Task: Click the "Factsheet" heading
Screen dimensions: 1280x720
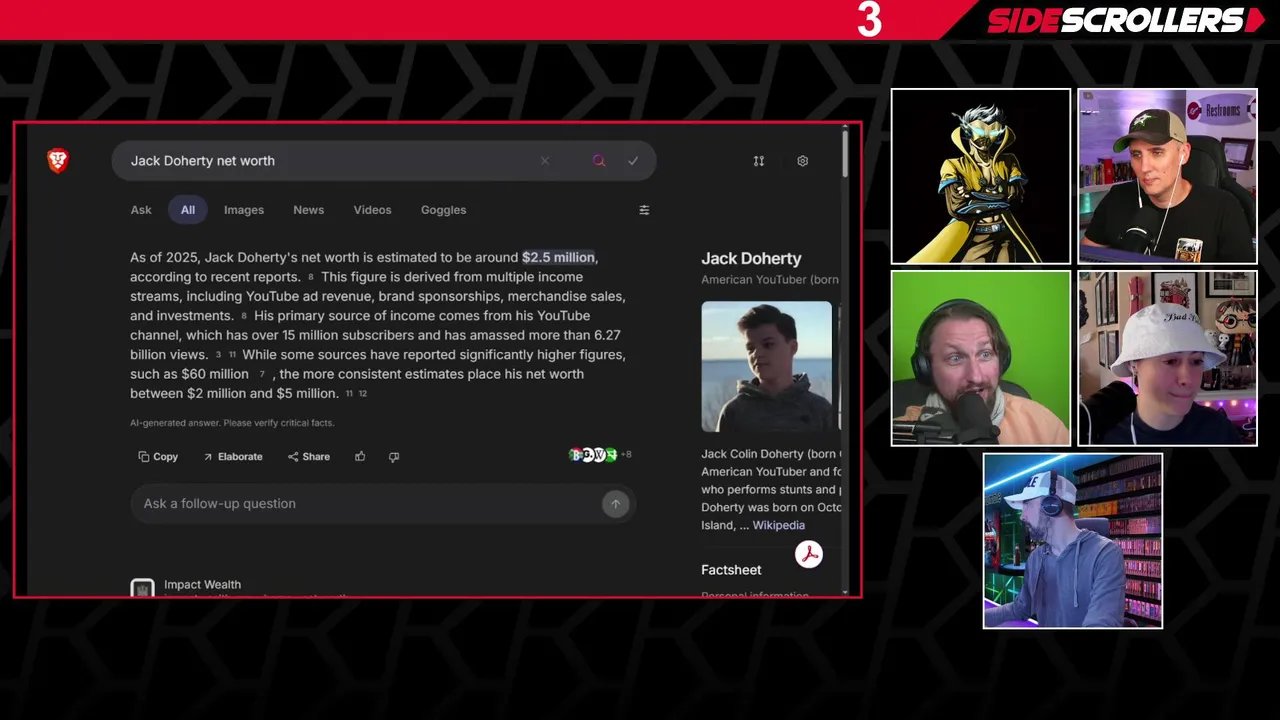Action: (x=731, y=570)
